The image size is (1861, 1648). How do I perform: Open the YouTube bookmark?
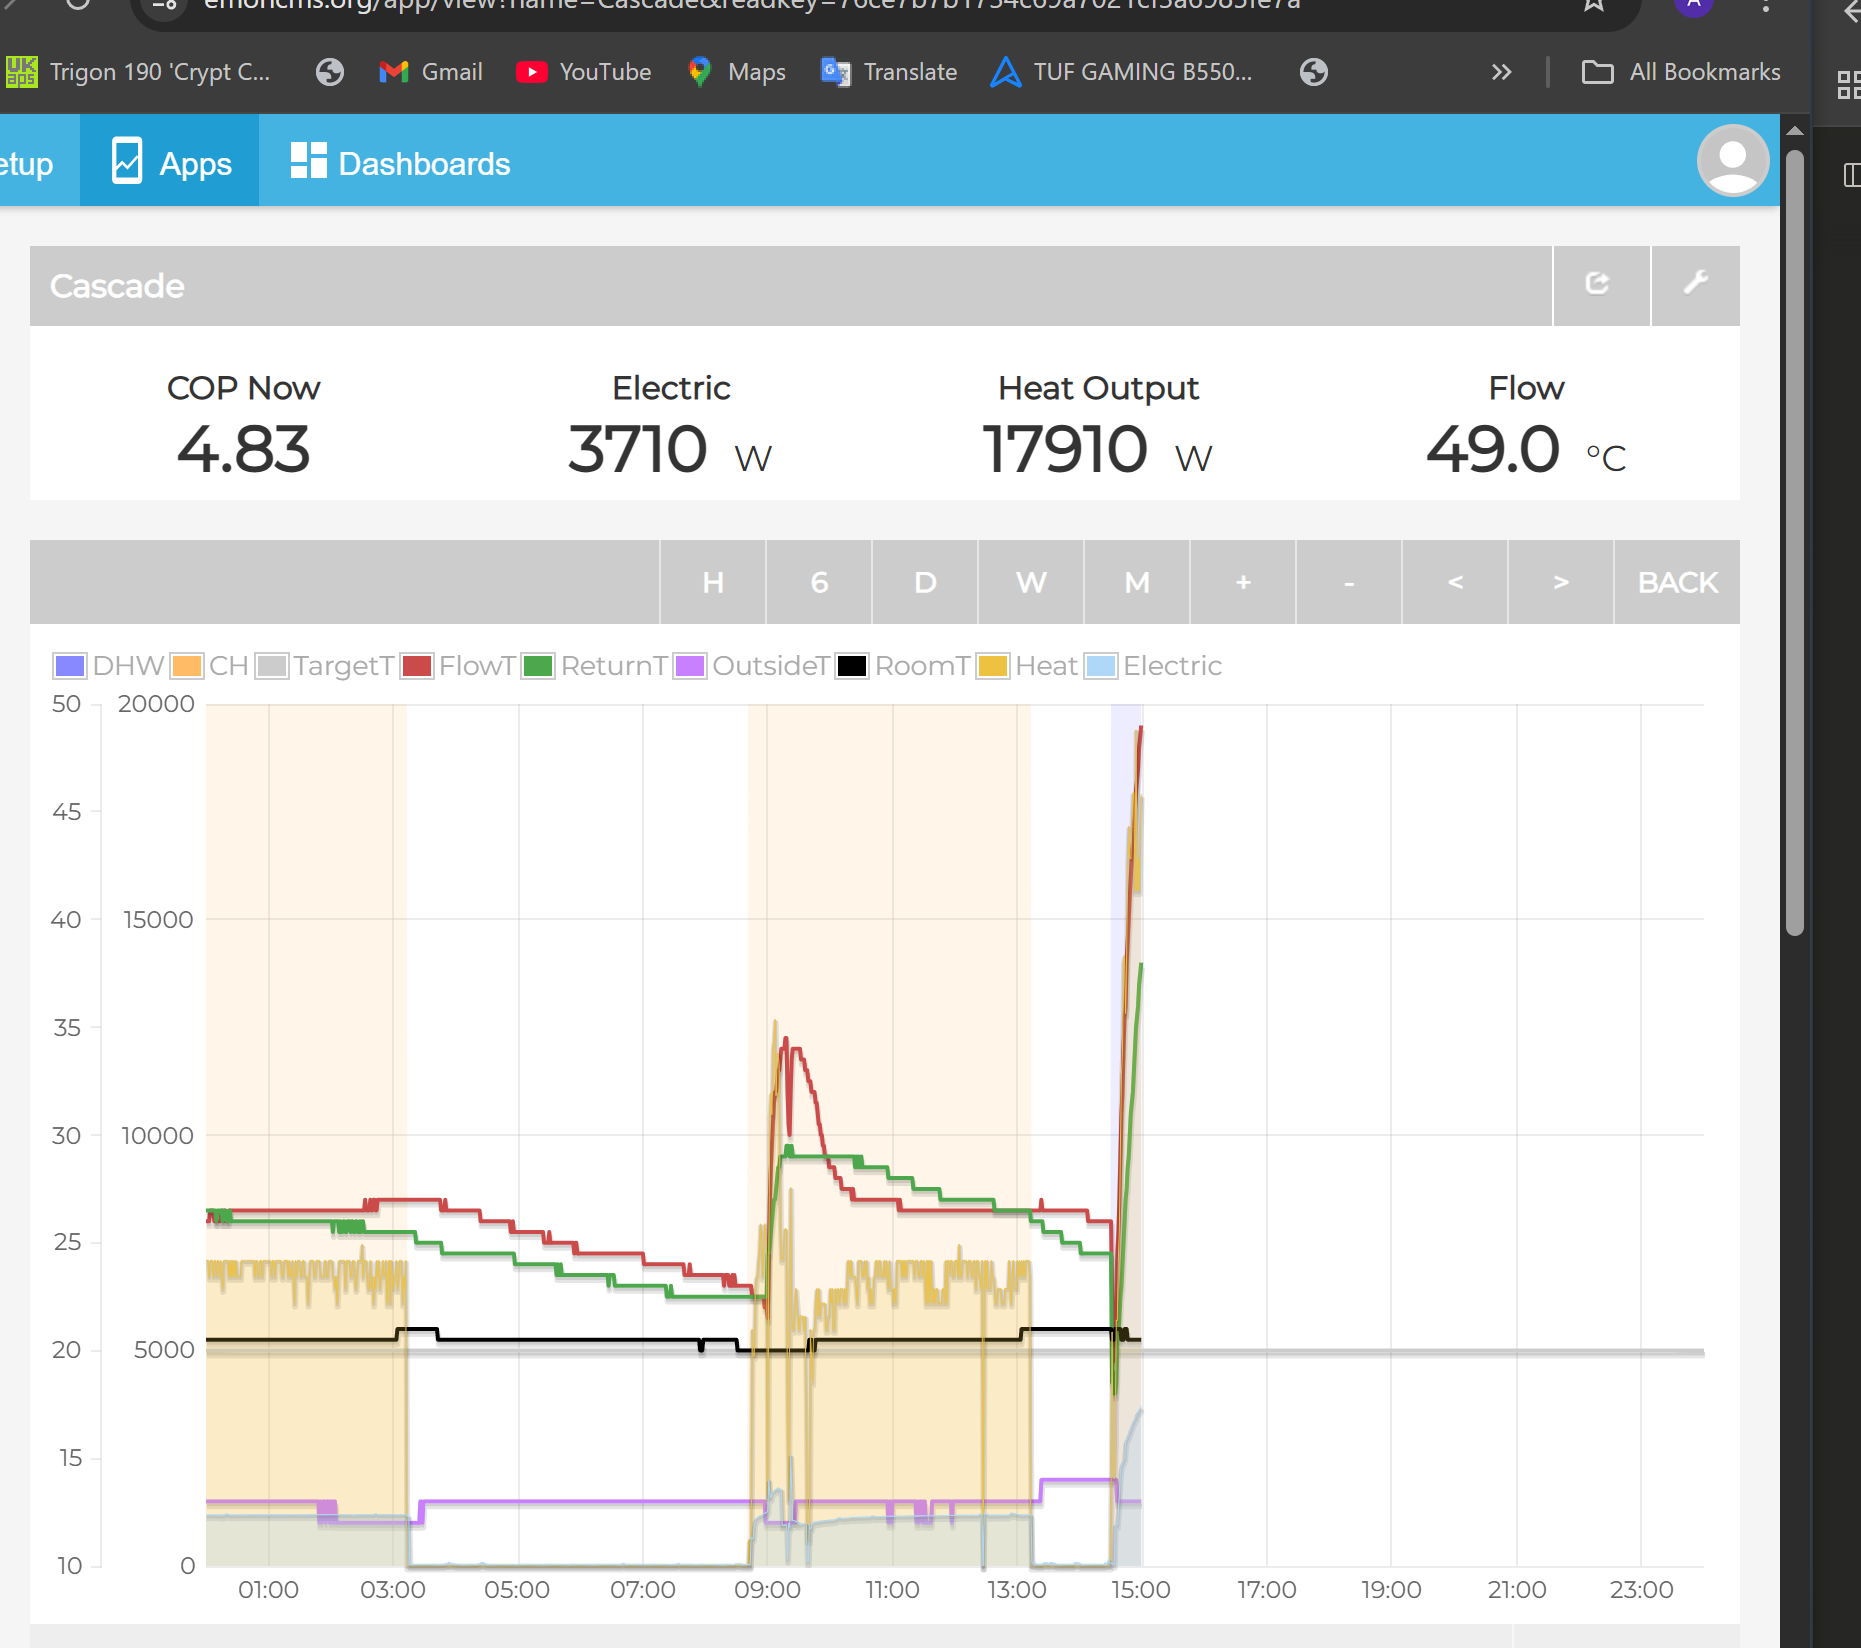(584, 72)
